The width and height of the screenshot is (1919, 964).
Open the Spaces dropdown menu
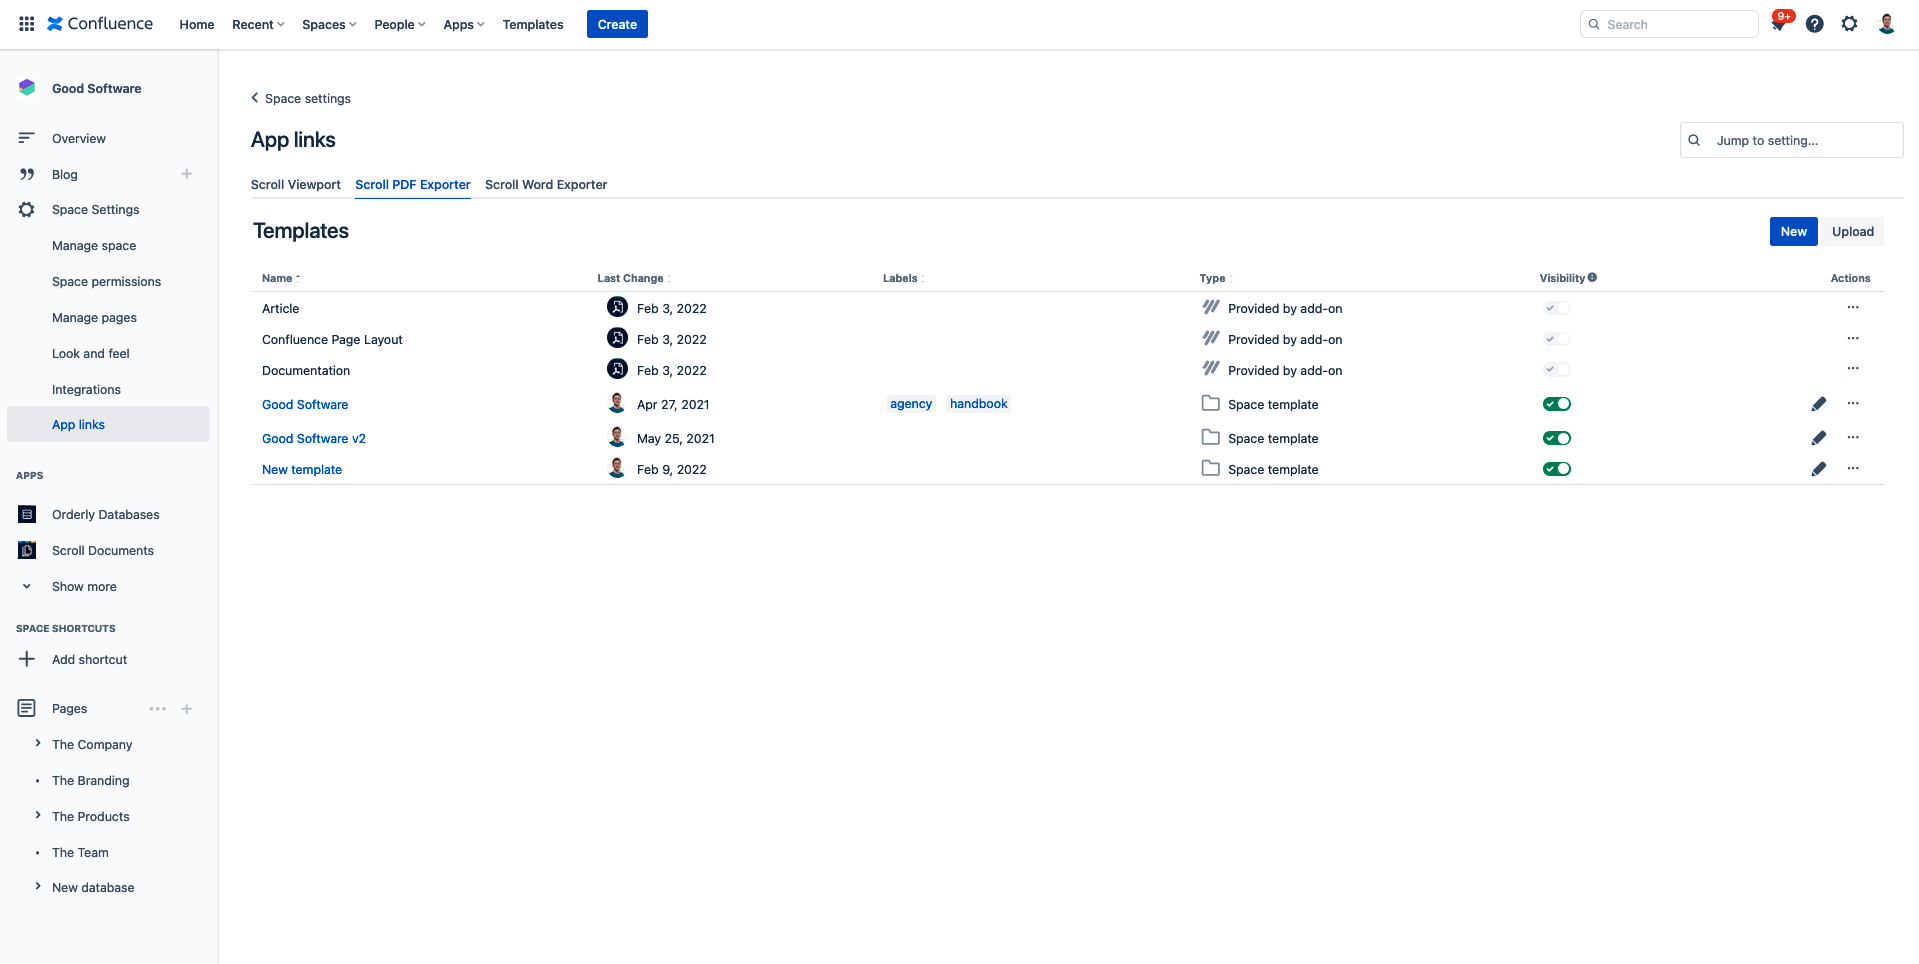pyautogui.click(x=329, y=25)
